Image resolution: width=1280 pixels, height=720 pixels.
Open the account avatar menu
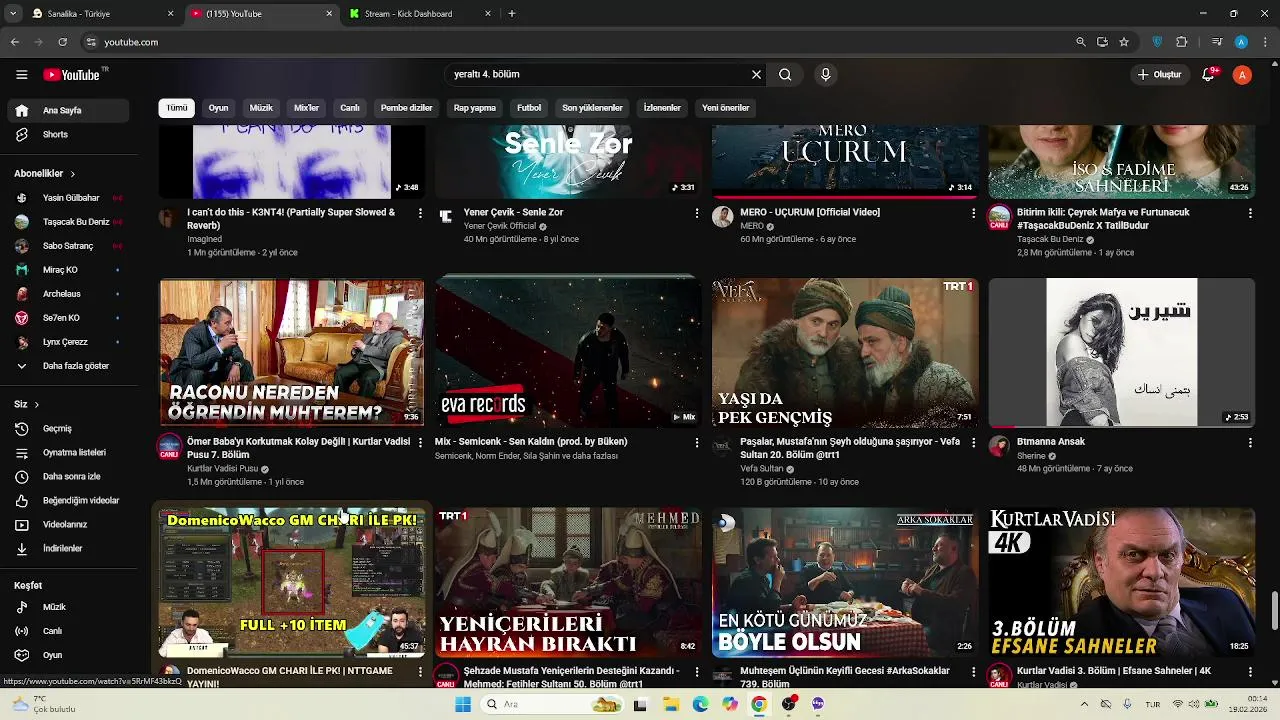(x=1242, y=74)
